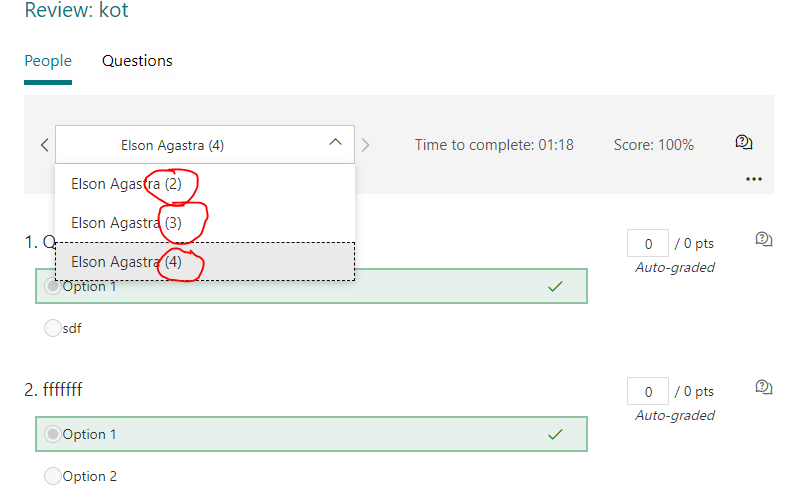Go to previous respondent with left arrow

coord(44,145)
